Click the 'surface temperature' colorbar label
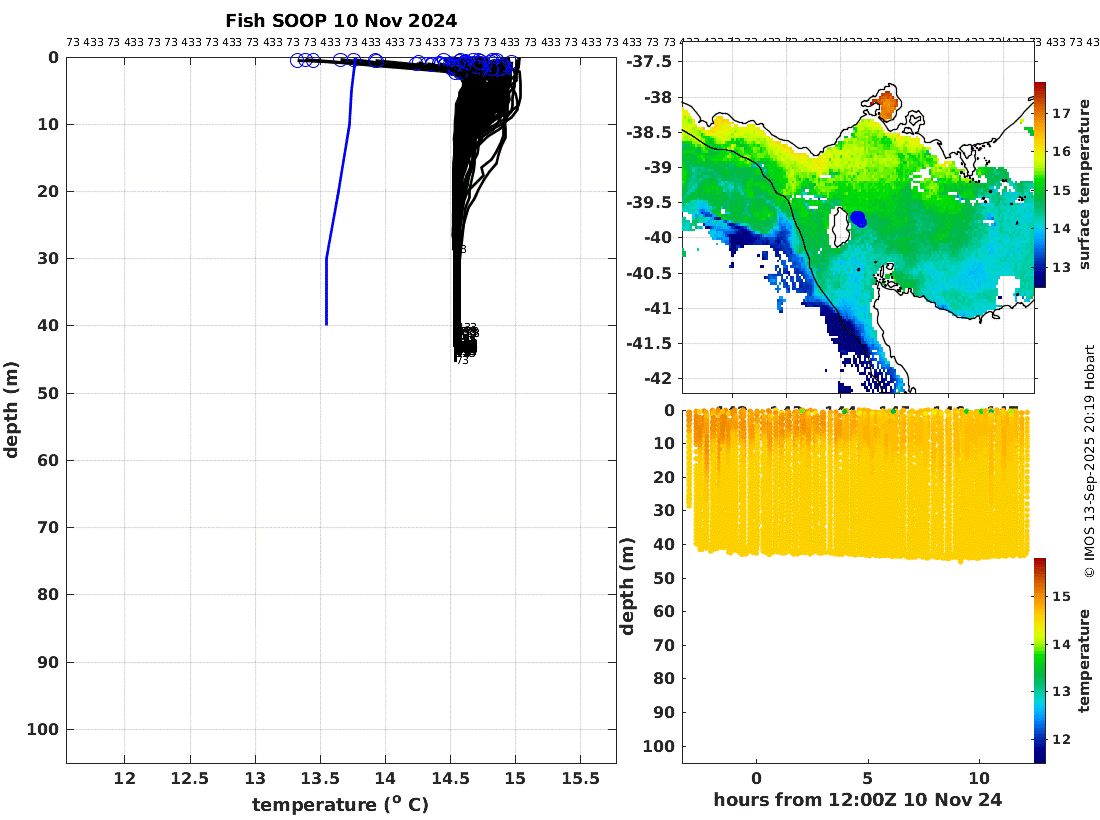This screenshot has height=820, width=1100. tap(1085, 184)
